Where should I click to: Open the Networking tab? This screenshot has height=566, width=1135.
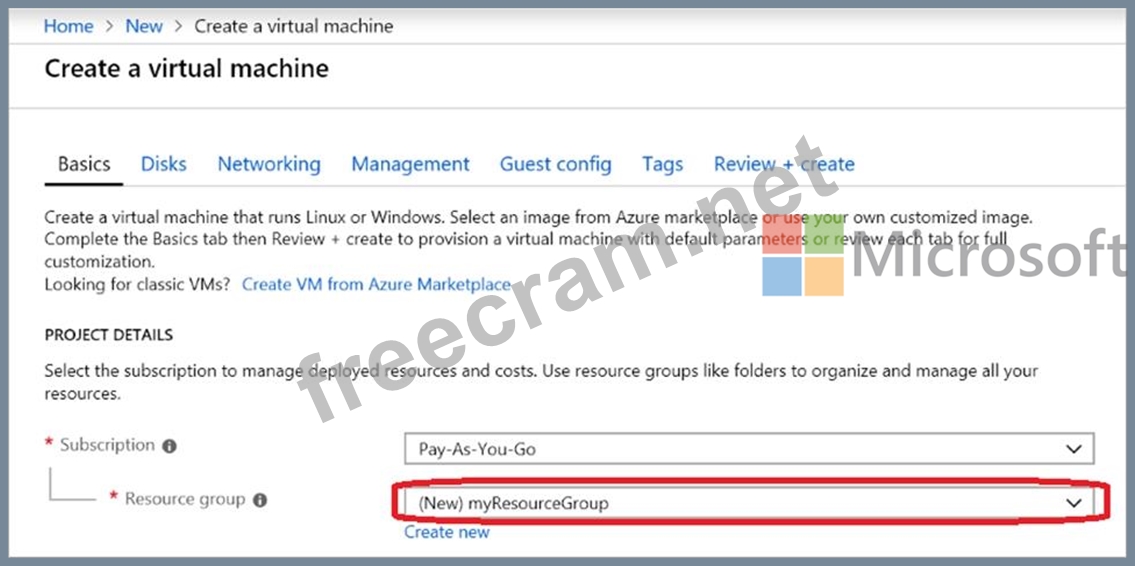269,164
